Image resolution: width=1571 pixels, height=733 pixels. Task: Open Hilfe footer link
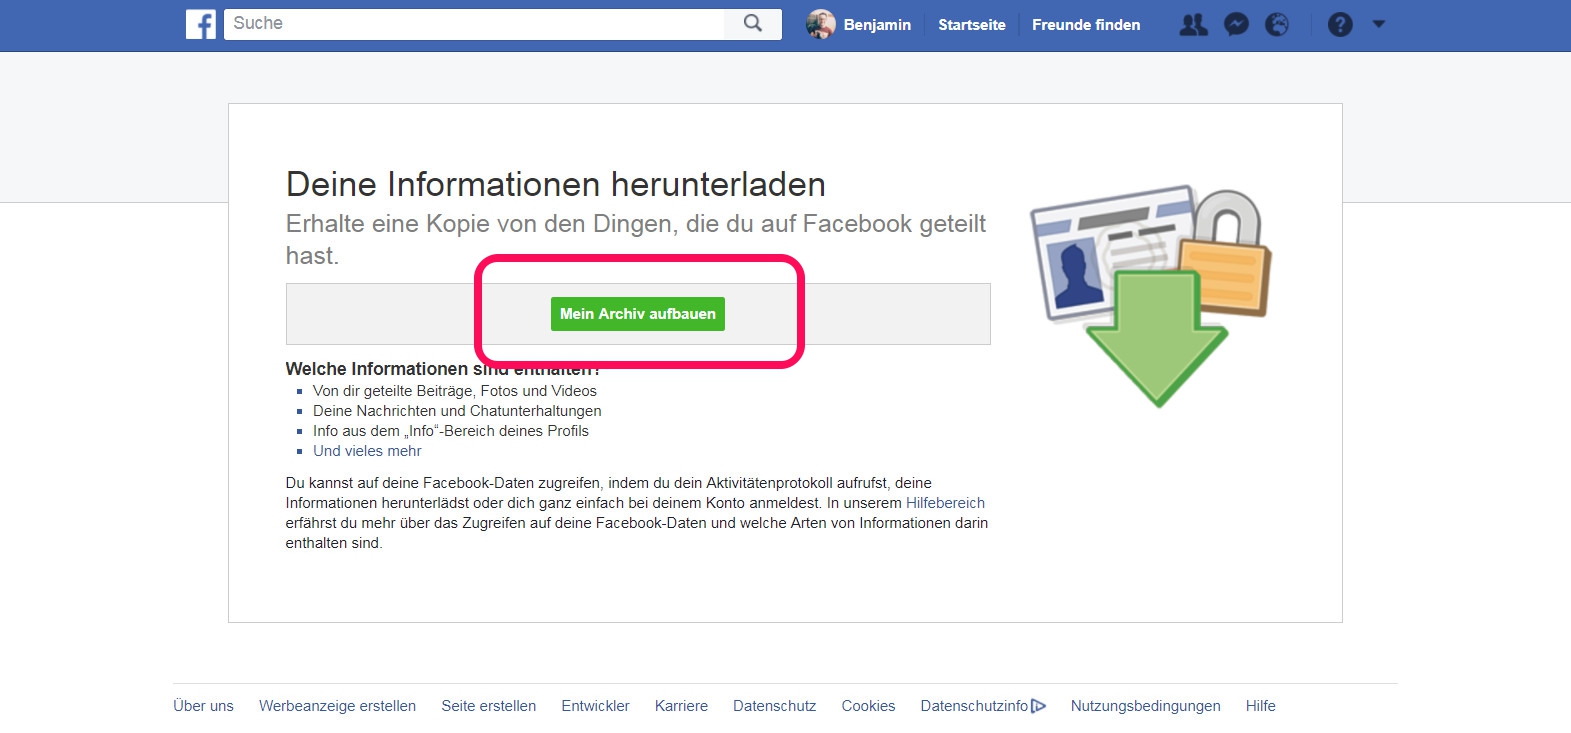coord(1260,706)
